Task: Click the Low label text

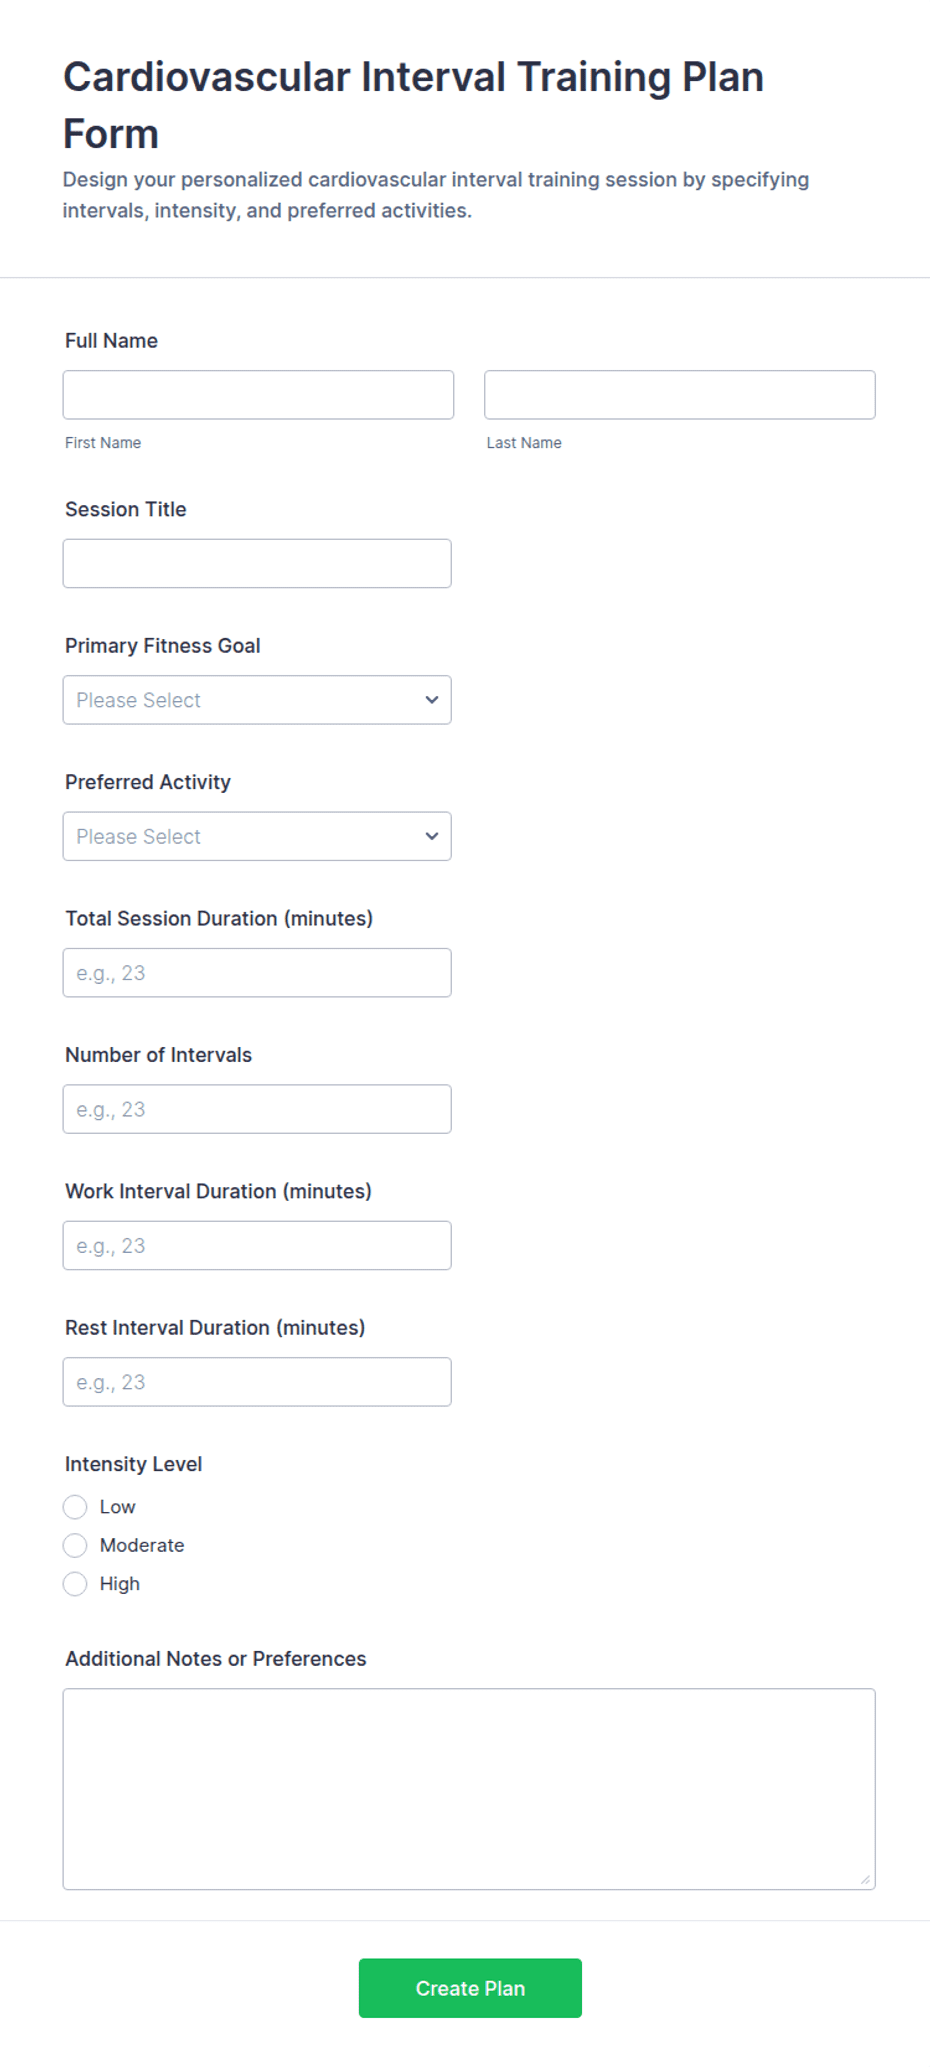Action: coord(117,1507)
